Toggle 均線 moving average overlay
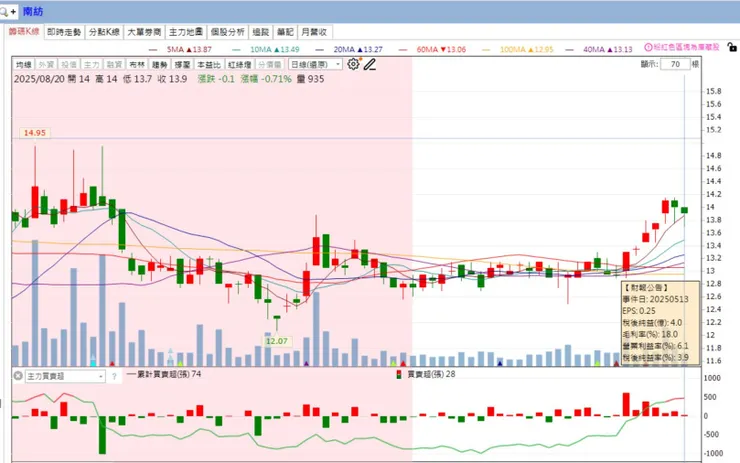Screen dimensions: 740x463 23,65
